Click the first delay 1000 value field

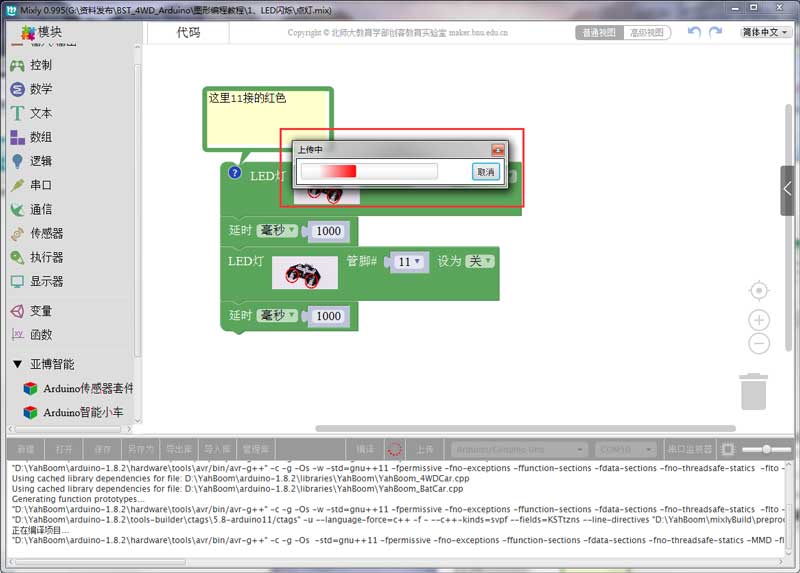coord(328,231)
